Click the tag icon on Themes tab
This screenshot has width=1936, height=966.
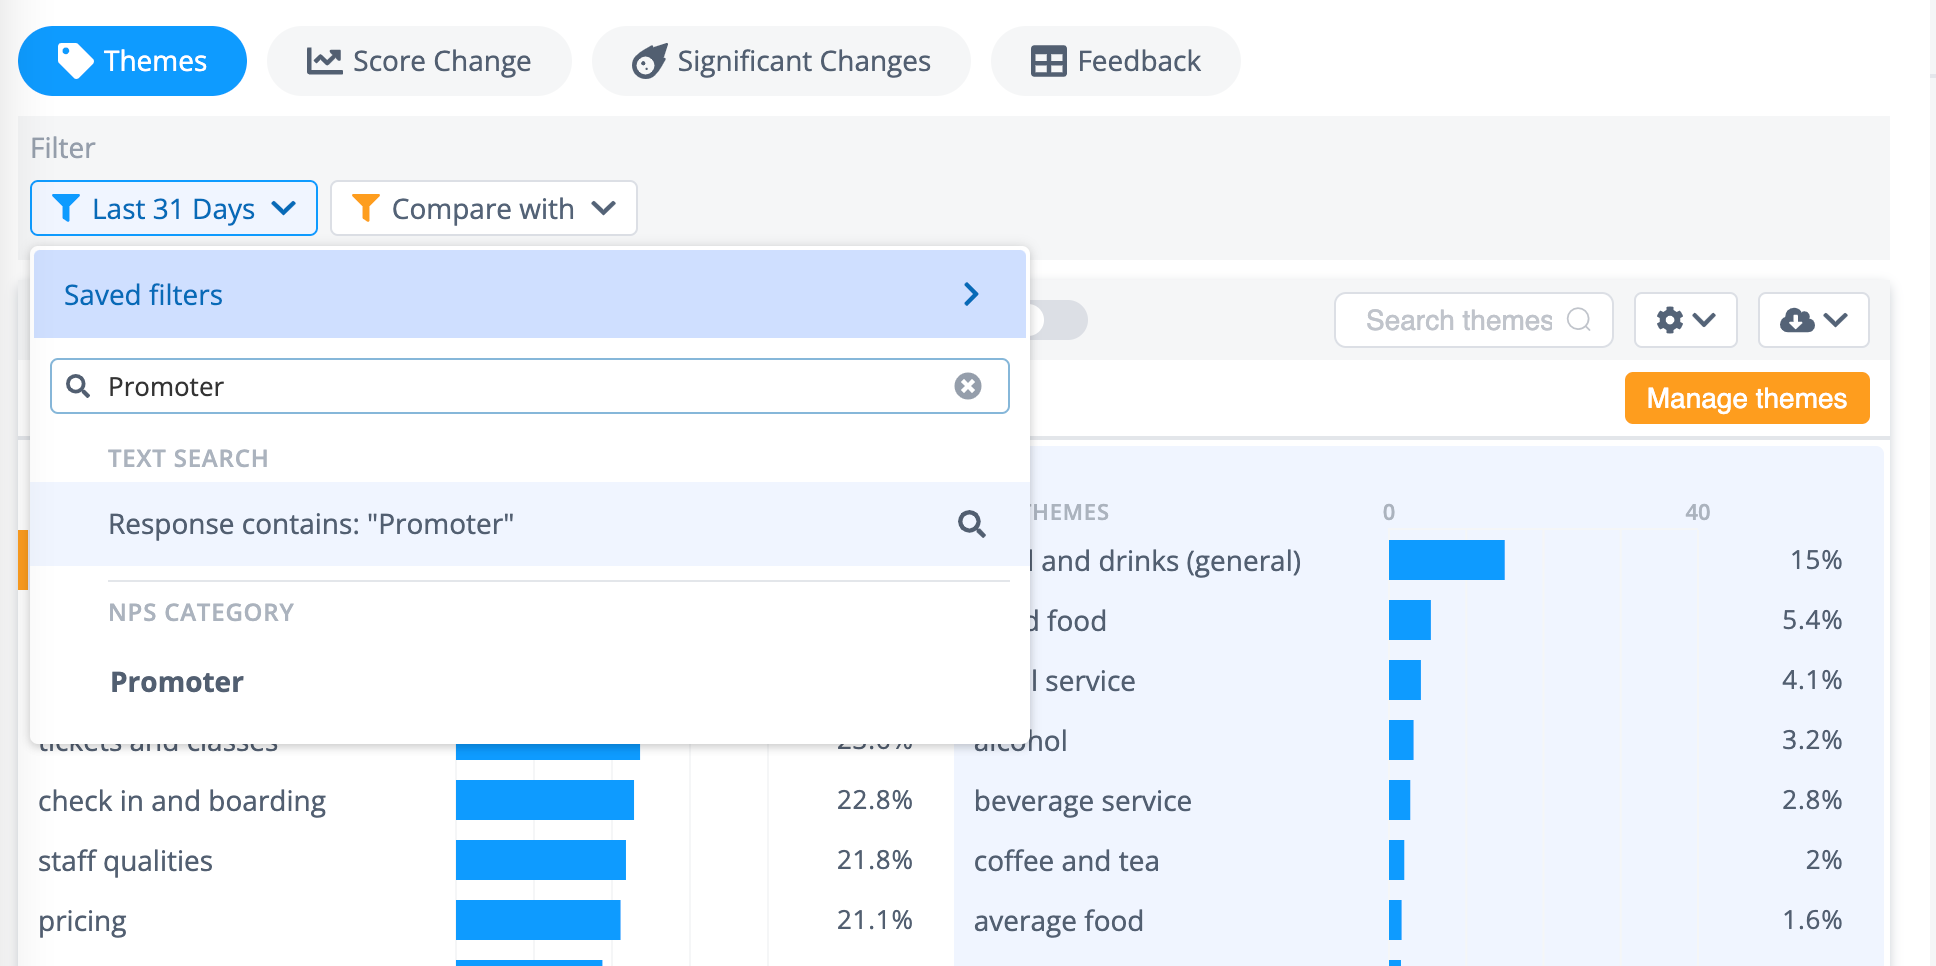tap(75, 61)
